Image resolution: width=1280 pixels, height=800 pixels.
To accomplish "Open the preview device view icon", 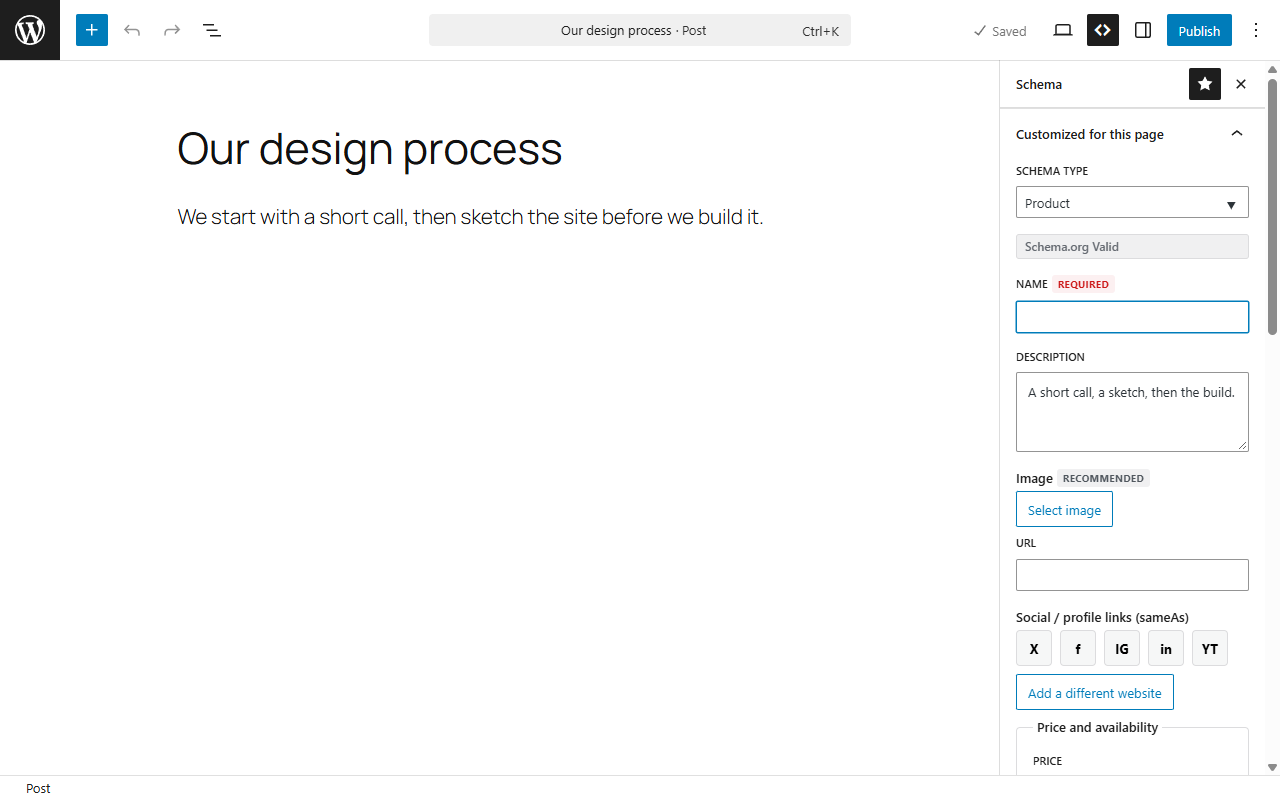I will coord(1063,30).
